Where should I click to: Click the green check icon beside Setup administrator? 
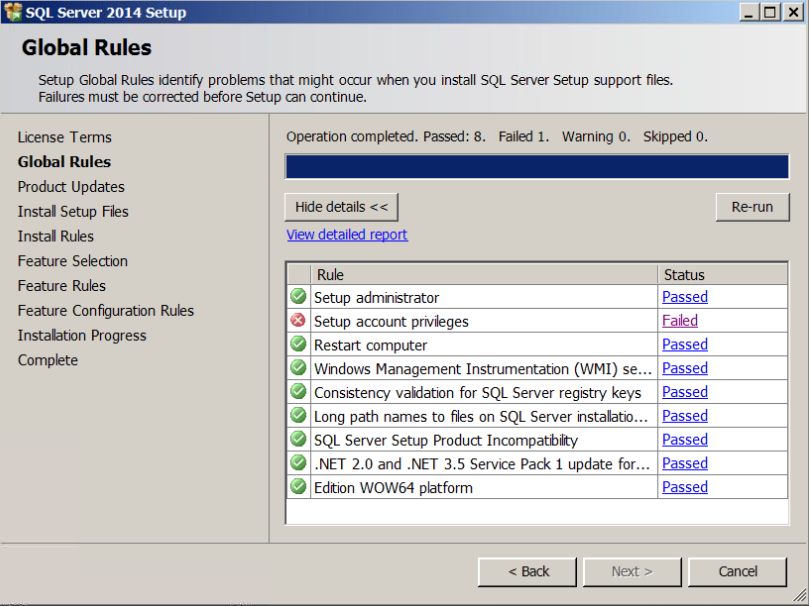(298, 297)
